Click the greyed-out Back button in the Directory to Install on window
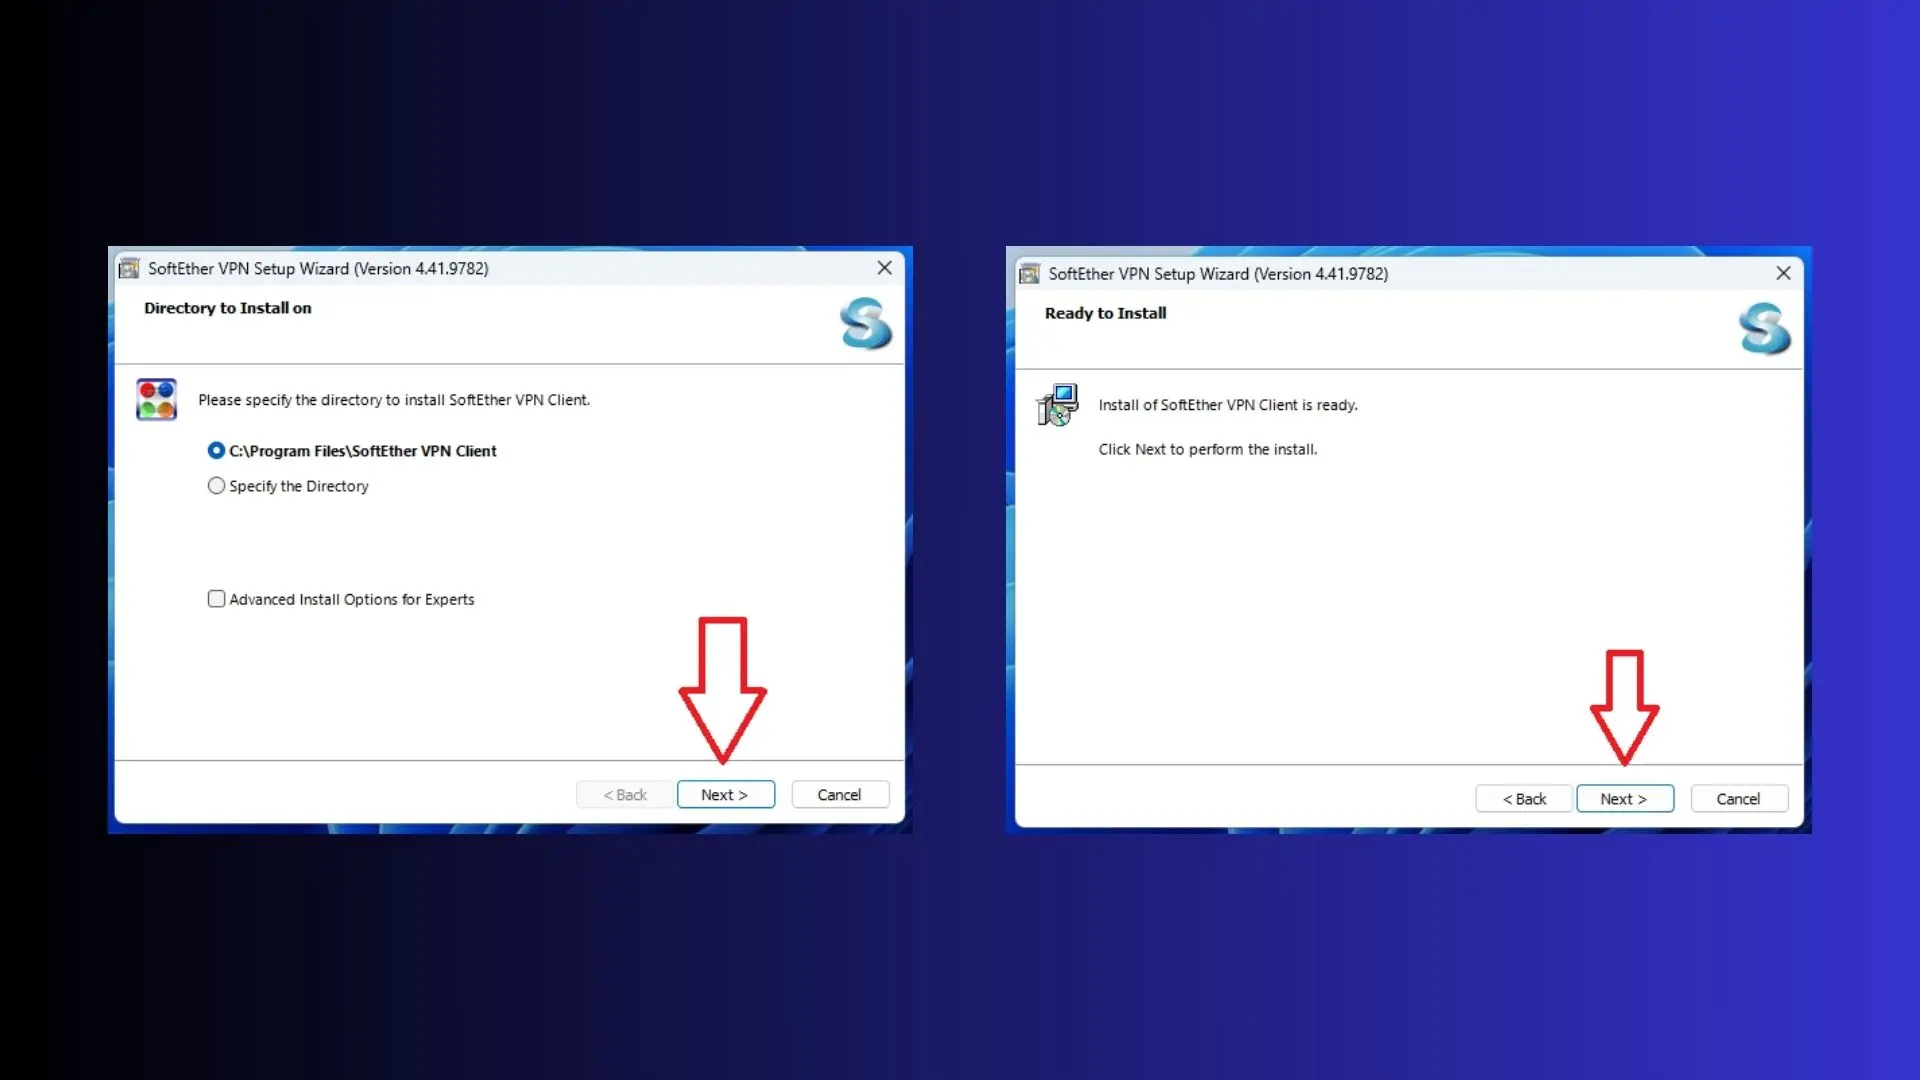Screen dimensions: 1920x1080 625,795
